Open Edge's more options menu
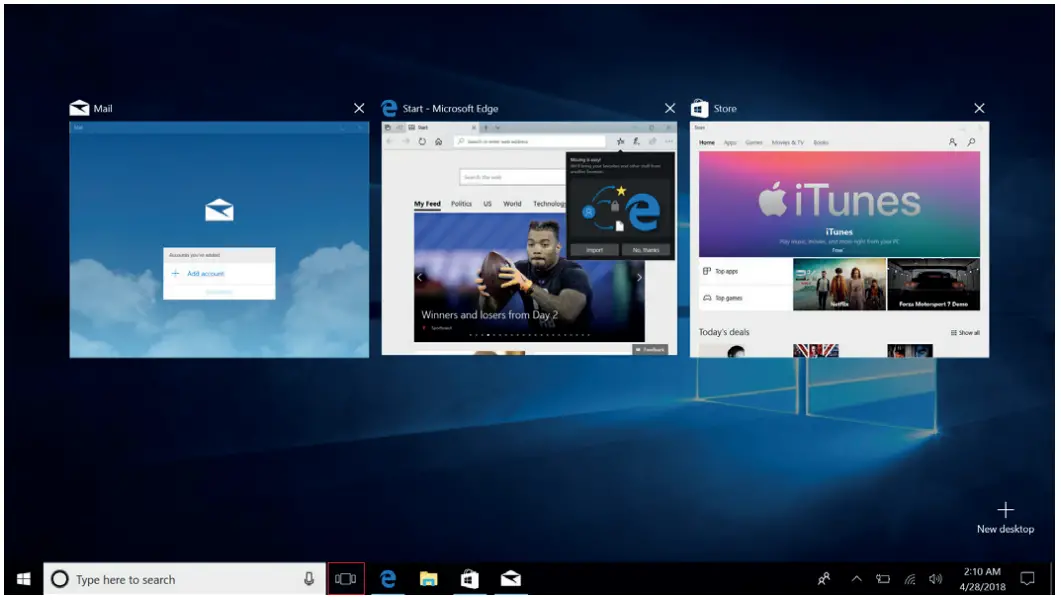Image resolution: width=1061 pixels, height=600 pixels. 668,141
